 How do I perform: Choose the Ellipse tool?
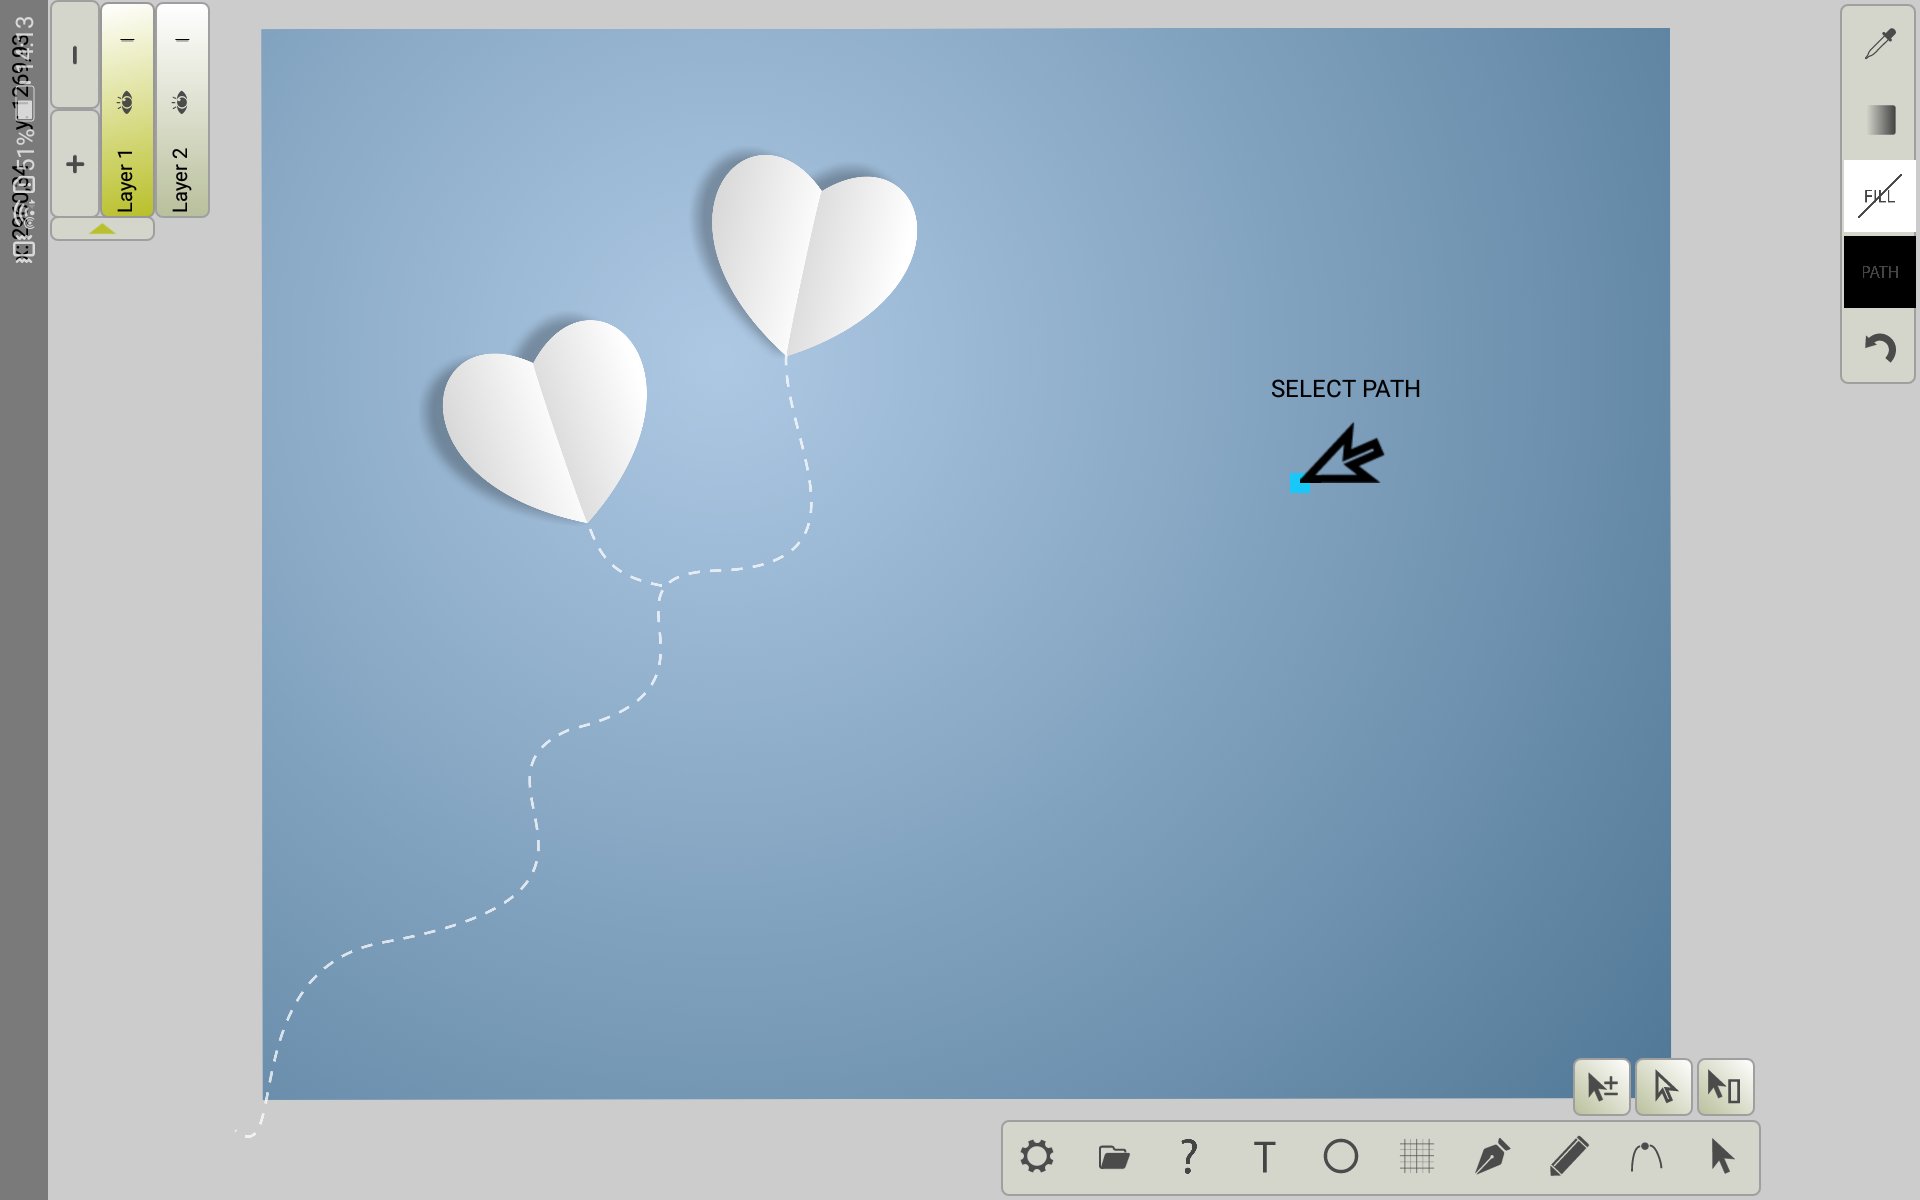[1341, 1157]
